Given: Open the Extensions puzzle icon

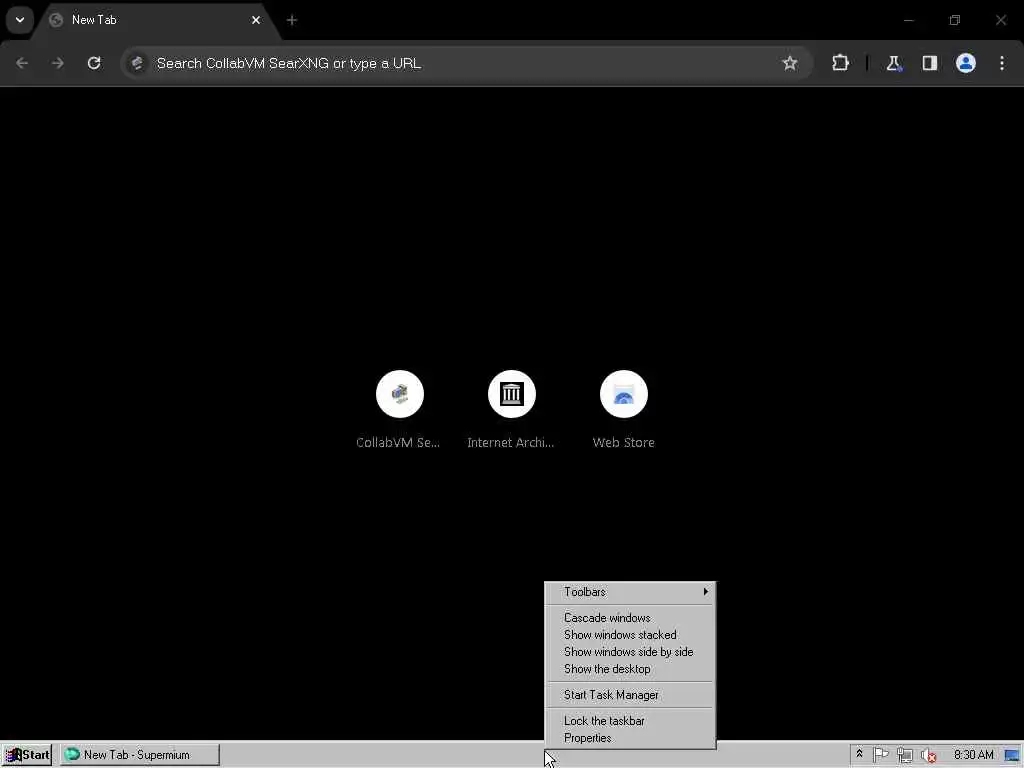Looking at the screenshot, I should point(840,63).
